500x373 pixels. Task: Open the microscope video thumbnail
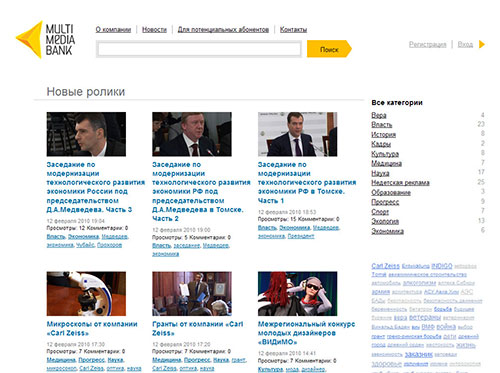(x=86, y=294)
